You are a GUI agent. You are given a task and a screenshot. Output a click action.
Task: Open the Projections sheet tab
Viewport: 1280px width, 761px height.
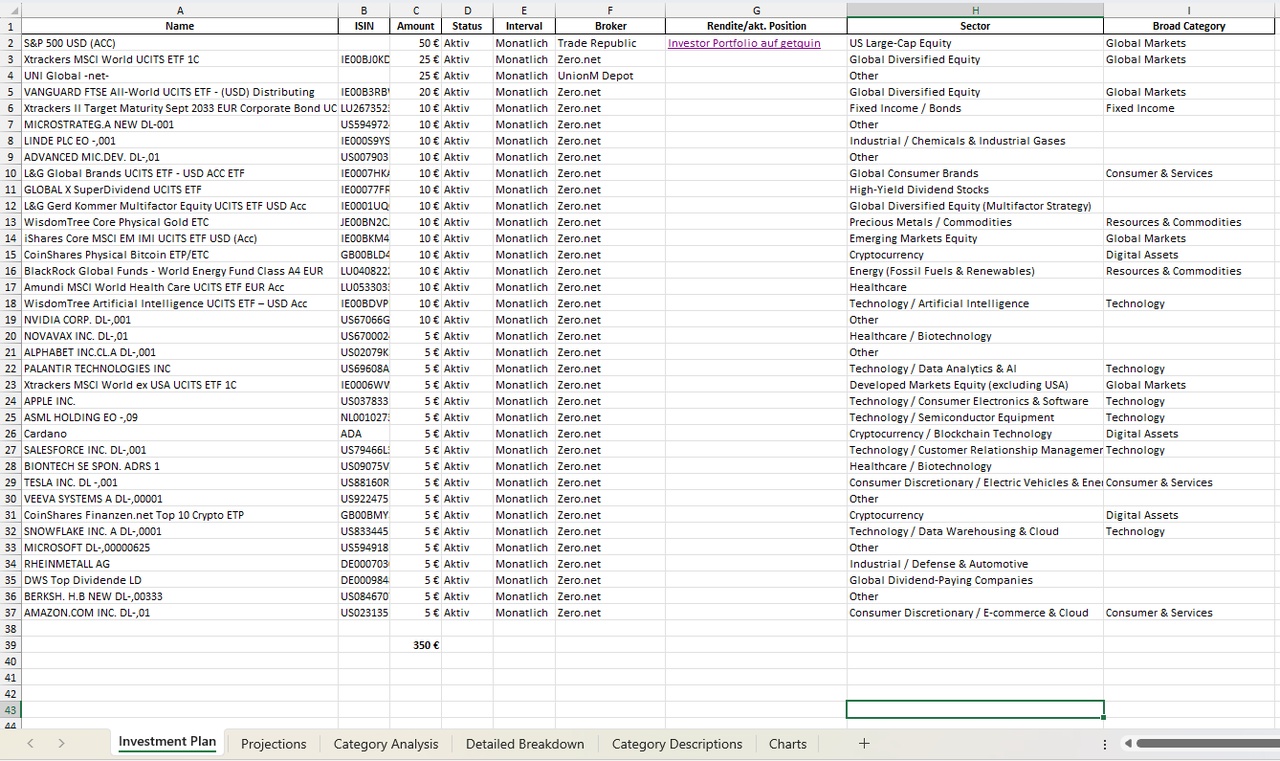point(273,744)
